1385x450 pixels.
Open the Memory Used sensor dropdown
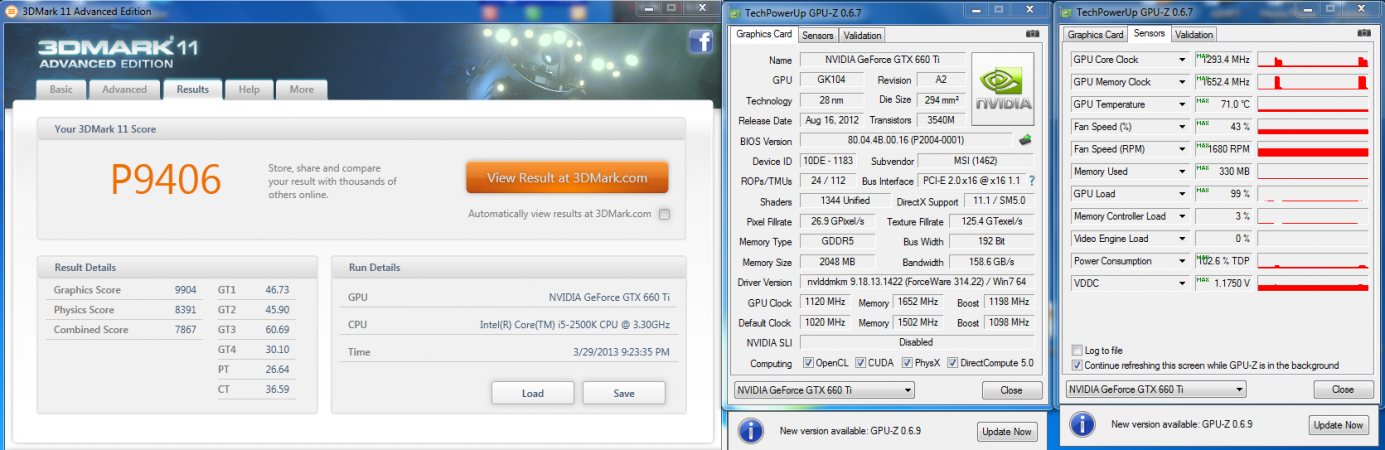(1182, 172)
